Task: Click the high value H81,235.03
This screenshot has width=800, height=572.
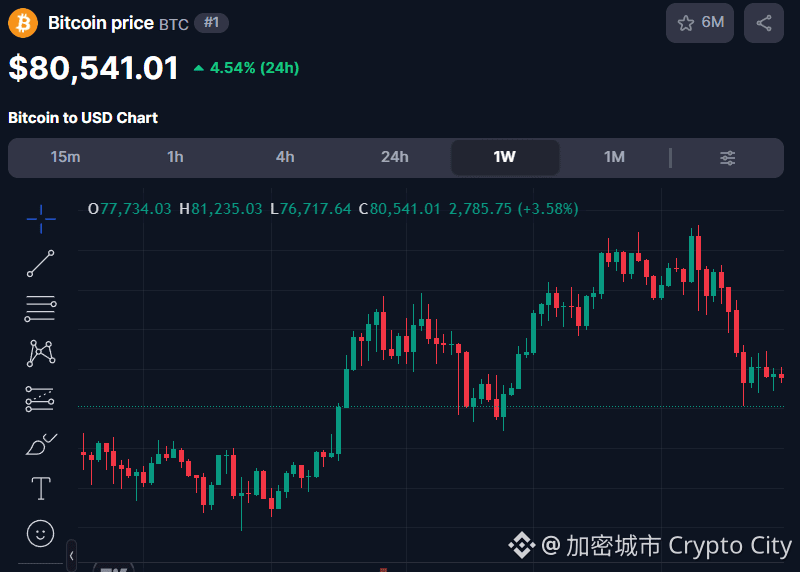Action: pos(220,209)
